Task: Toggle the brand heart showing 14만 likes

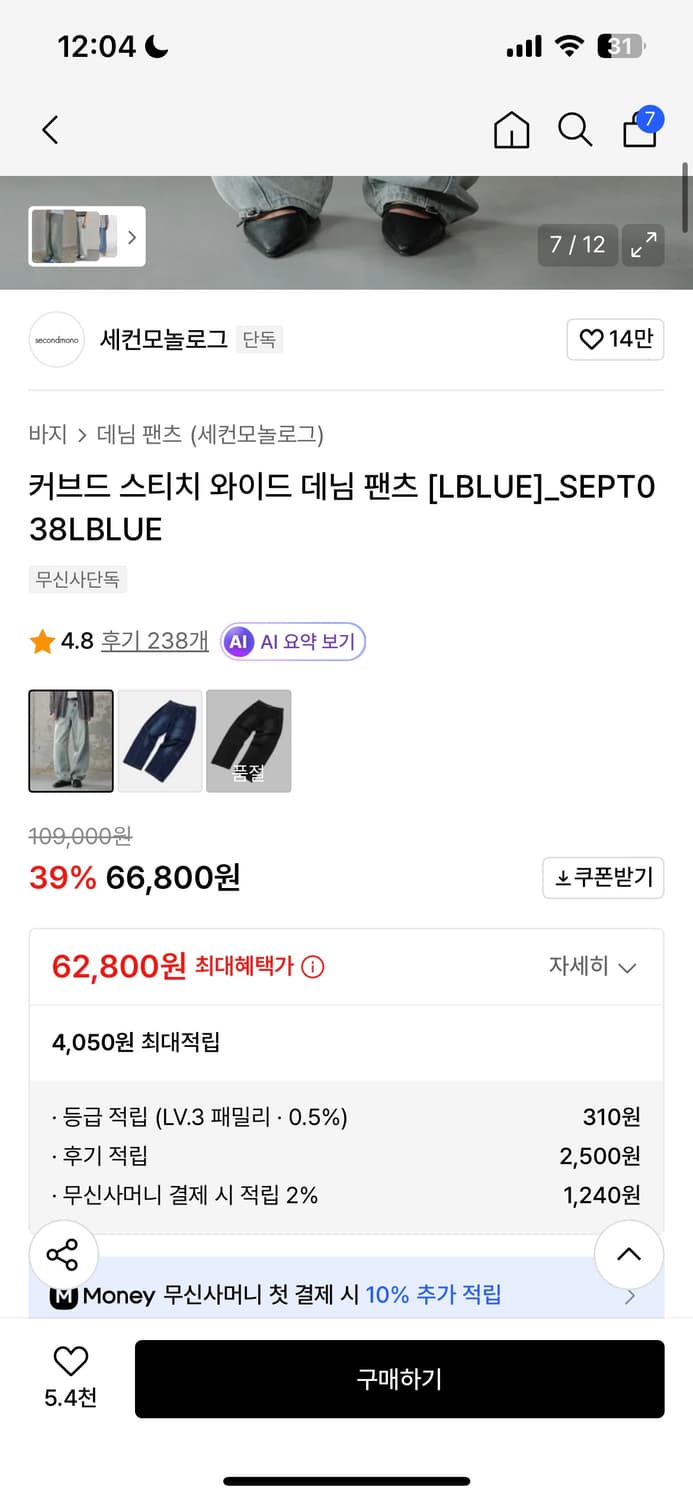Action: coord(615,339)
